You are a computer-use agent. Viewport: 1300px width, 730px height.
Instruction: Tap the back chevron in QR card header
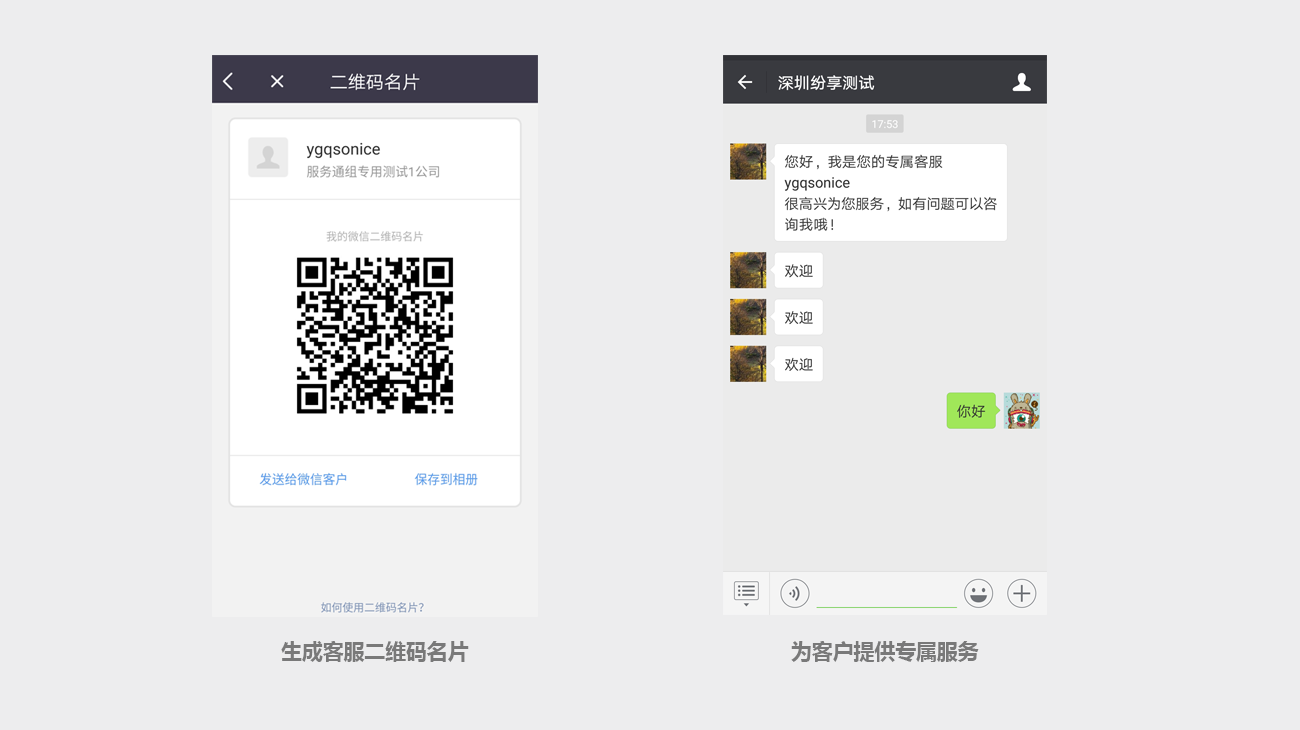point(229,81)
